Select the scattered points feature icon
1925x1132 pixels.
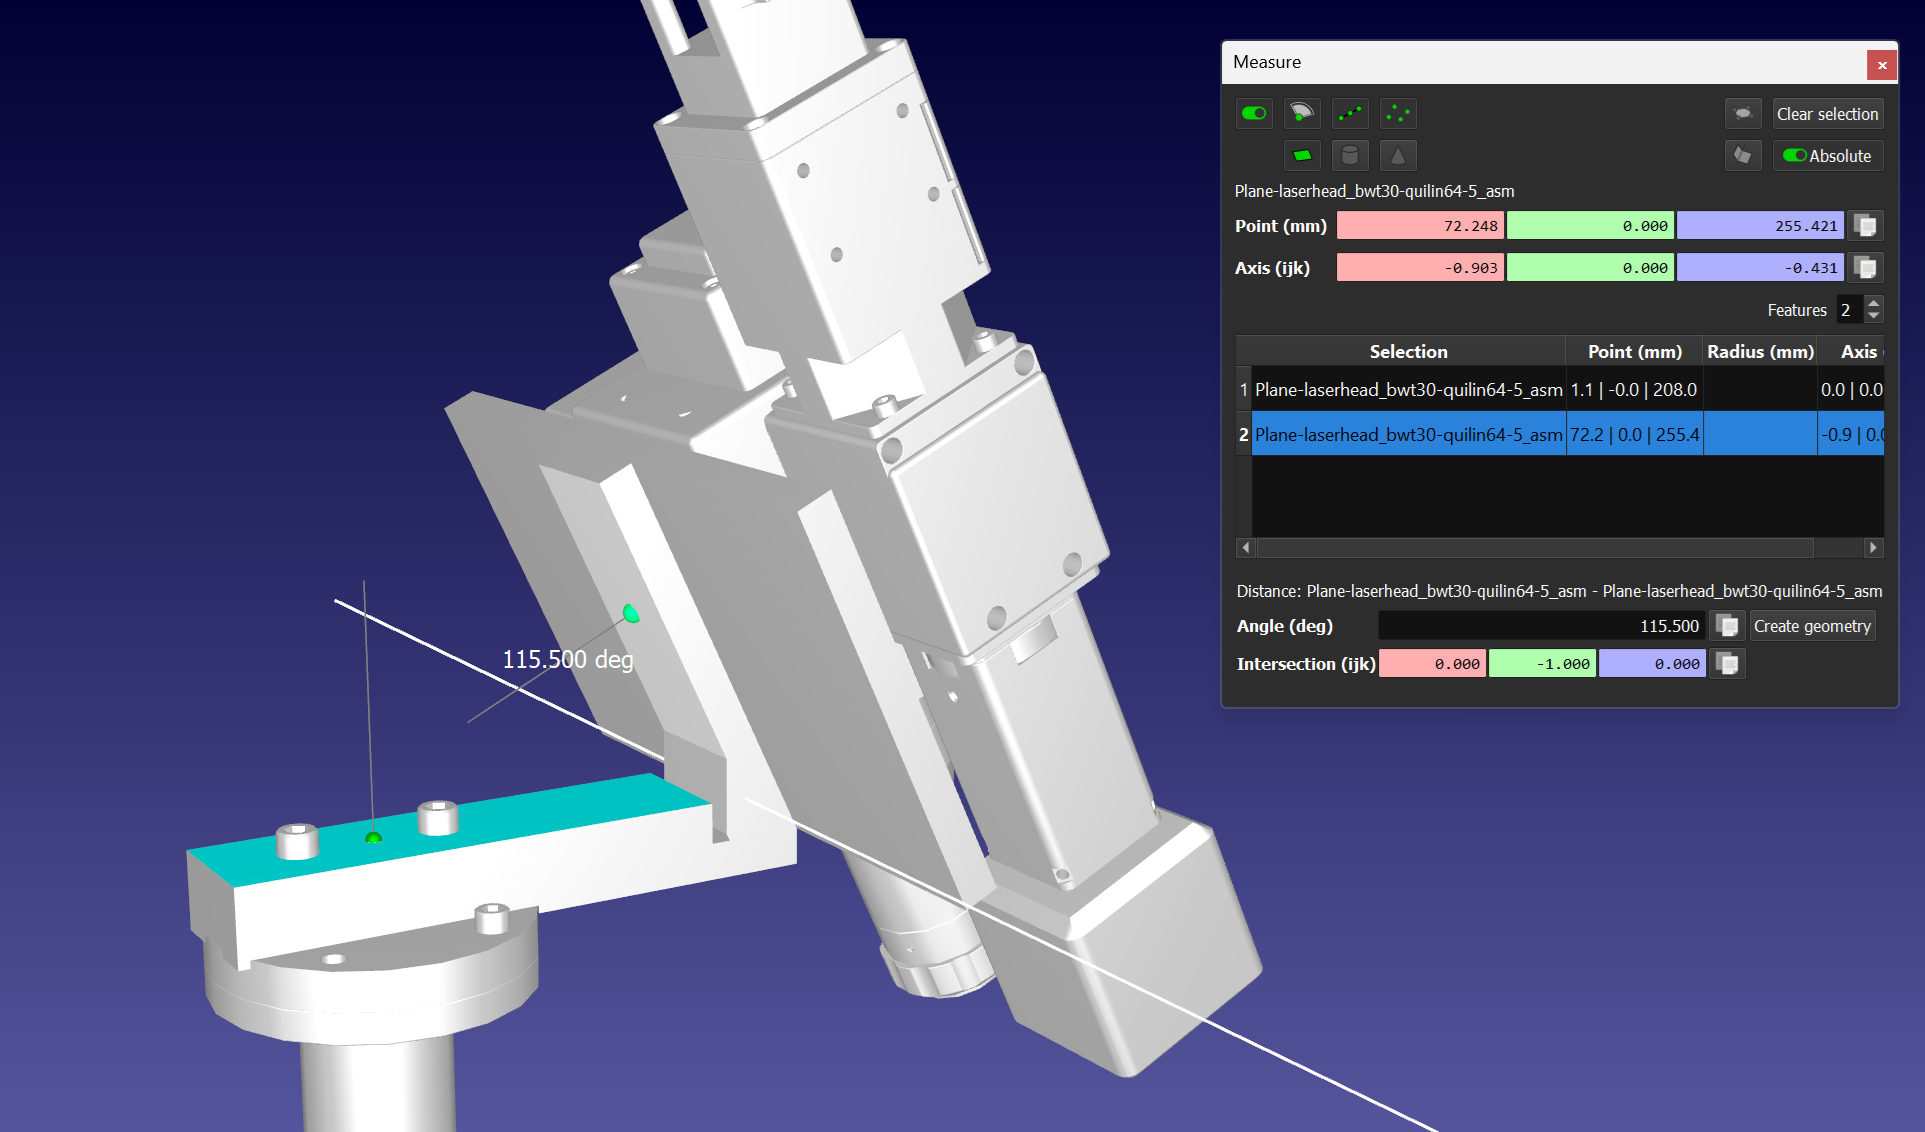click(x=1398, y=113)
